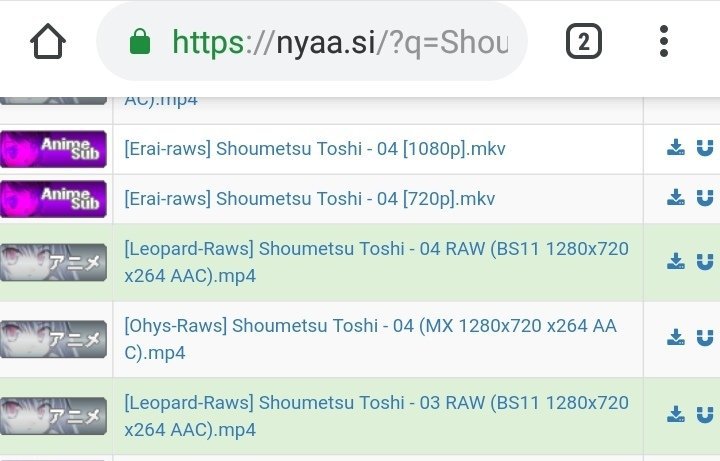Download torrent for Erai-raws 04 720p

pos(675,197)
